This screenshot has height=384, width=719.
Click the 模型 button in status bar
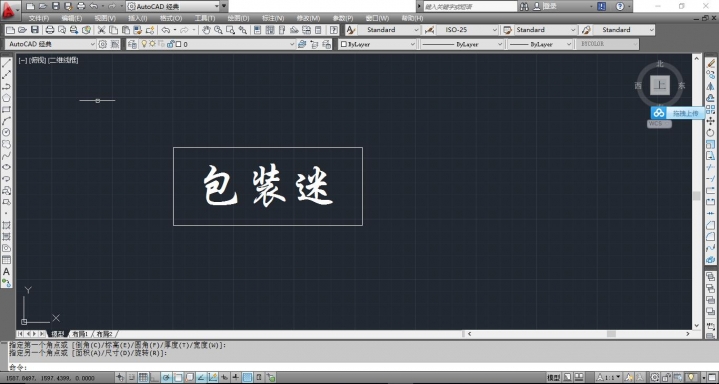[553, 378]
